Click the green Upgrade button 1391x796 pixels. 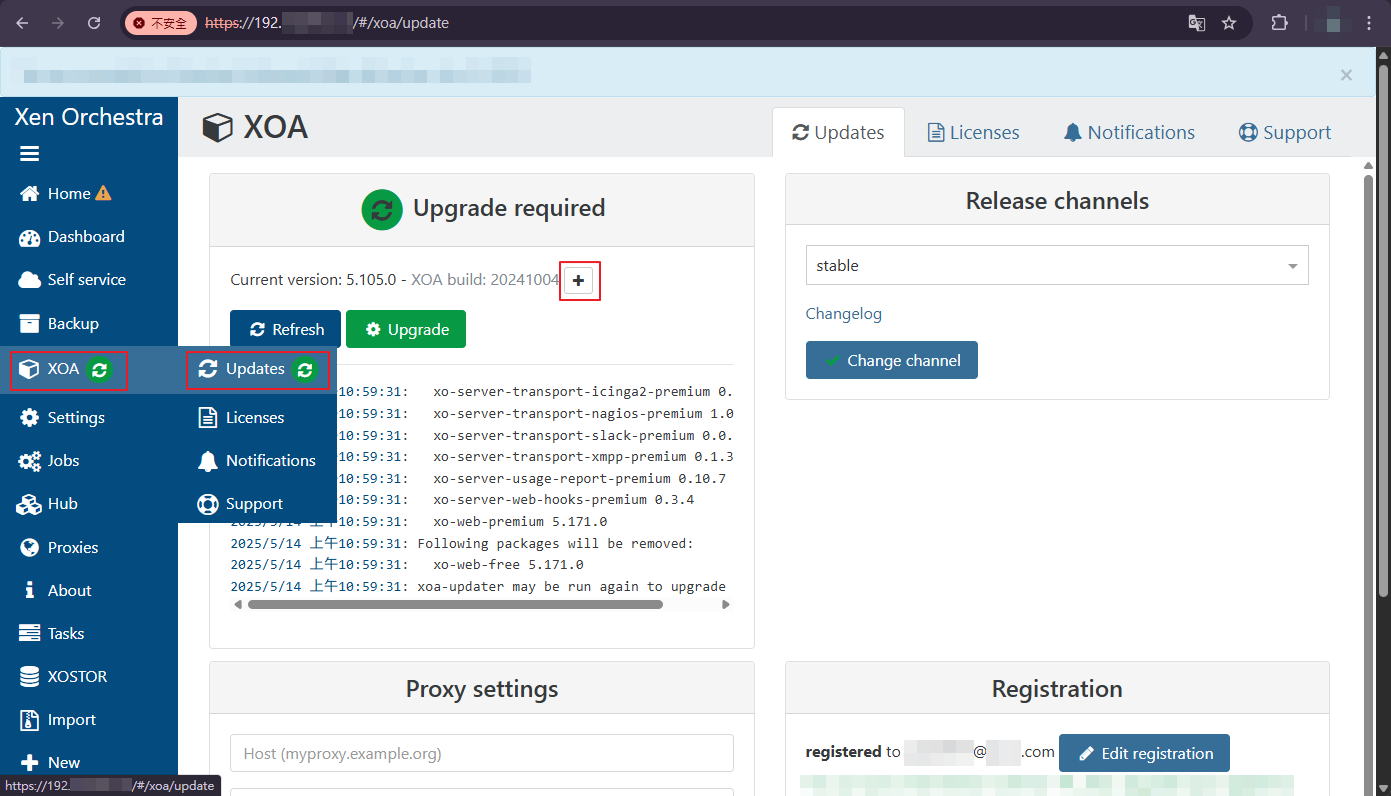click(x=406, y=329)
